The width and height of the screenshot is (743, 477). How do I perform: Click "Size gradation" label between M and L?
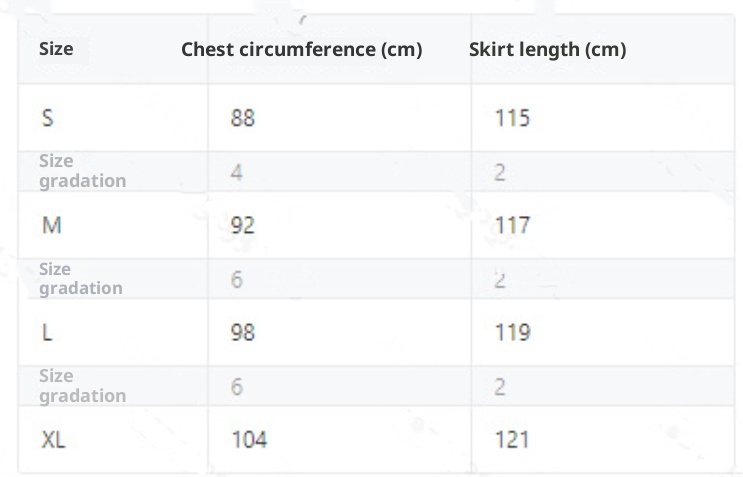(80, 279)
